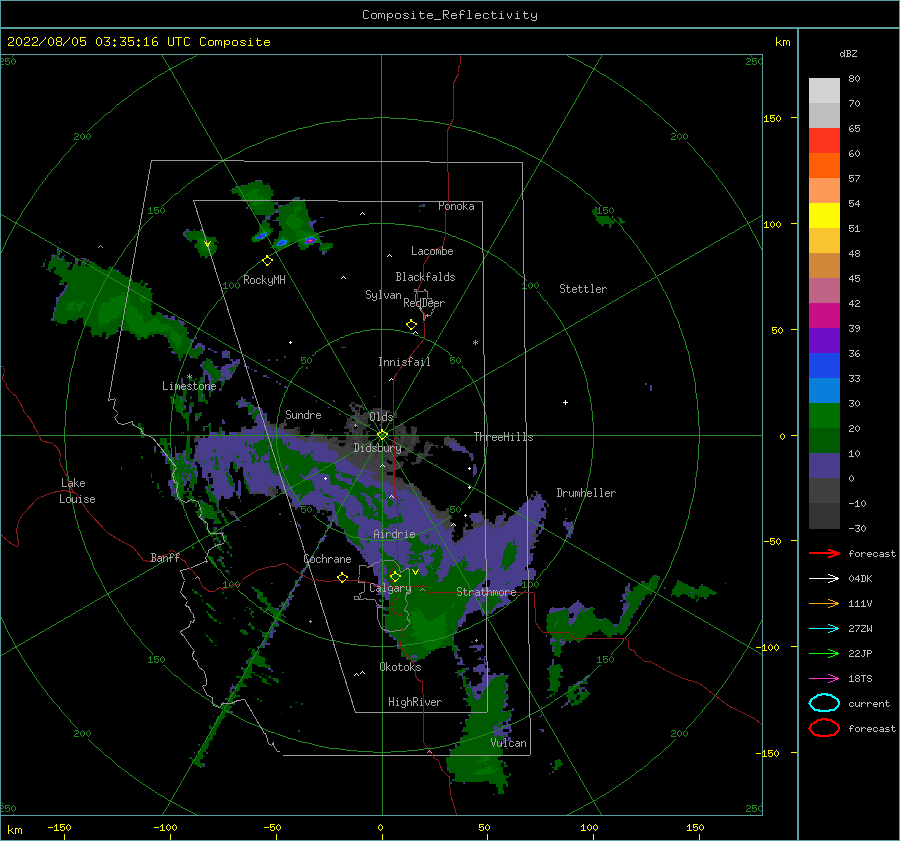Click the Olds label near radar center
The width and height of the screenshot is (900, 841).
[x=381, y=416]
